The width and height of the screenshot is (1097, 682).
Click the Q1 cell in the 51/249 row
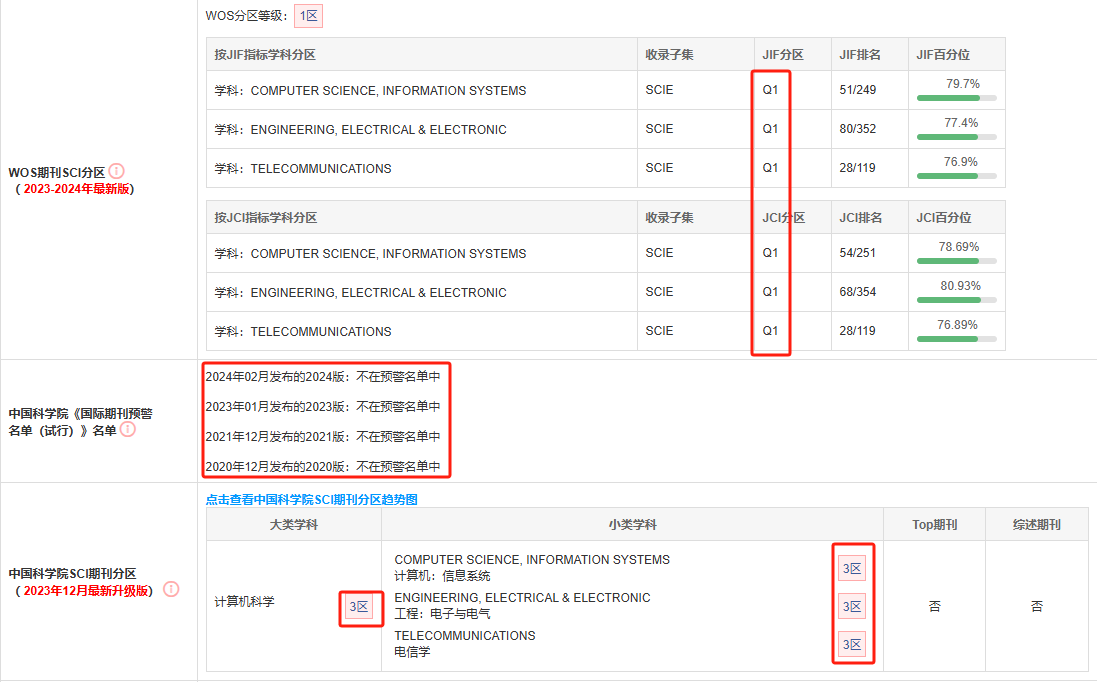click(x=793, y=90)
